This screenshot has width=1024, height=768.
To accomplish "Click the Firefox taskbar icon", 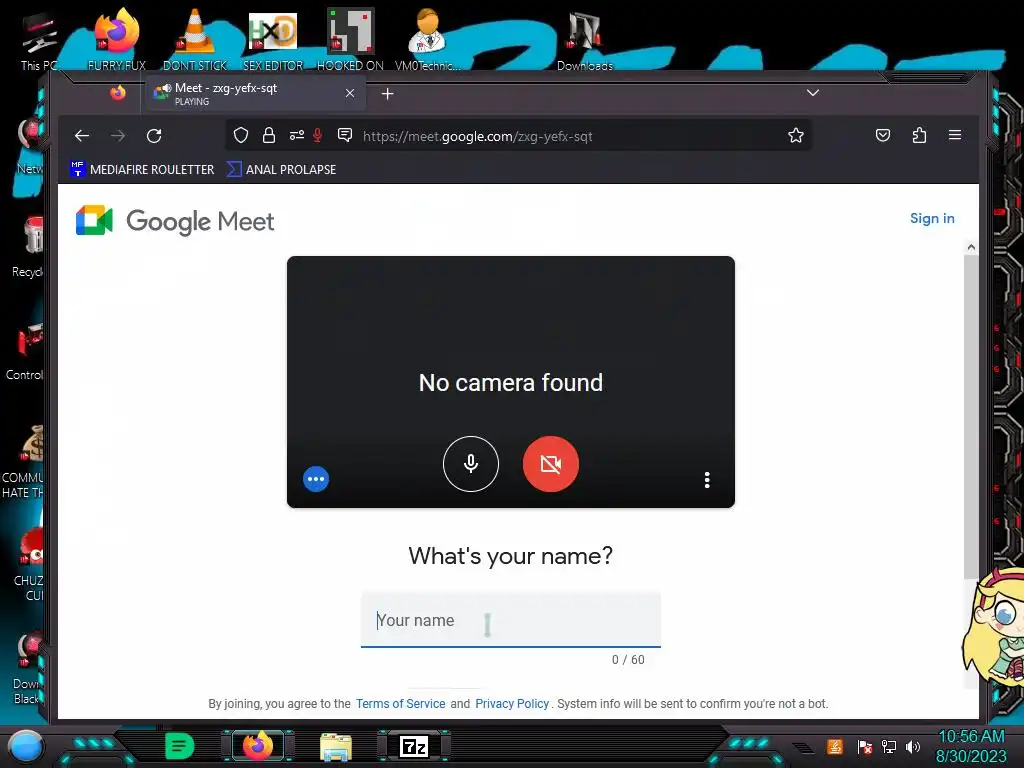I will coord(257,746).
